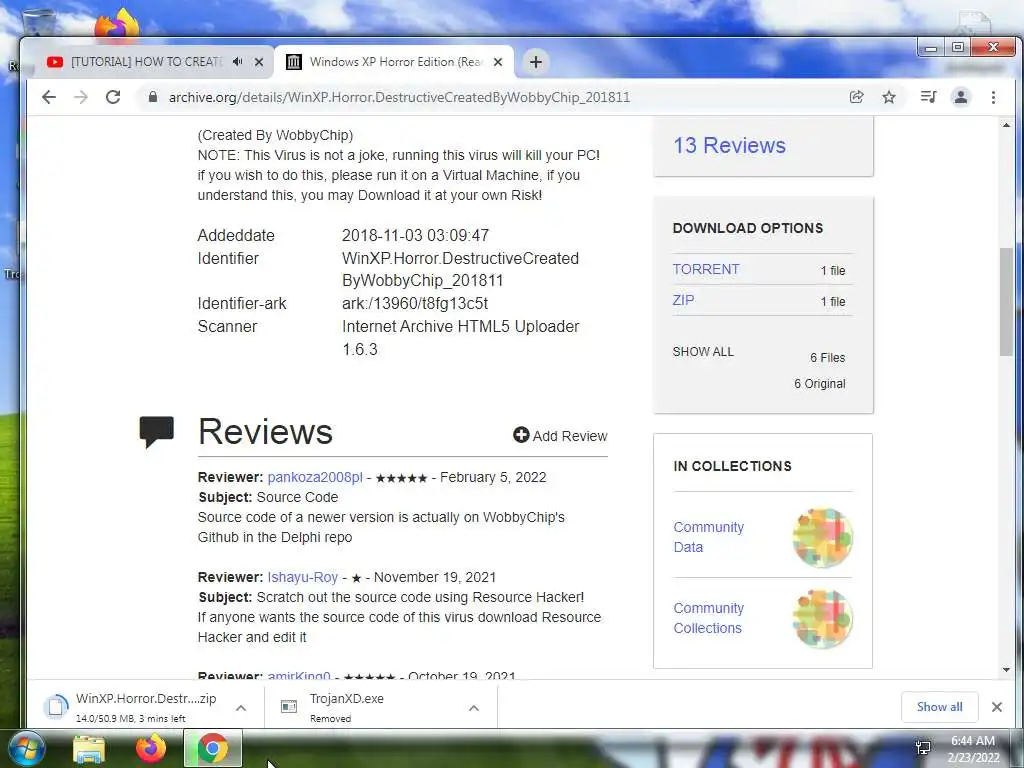Open the Chrome three-dot menu
Screen dimensions: 1024x768
coord(993,97)
